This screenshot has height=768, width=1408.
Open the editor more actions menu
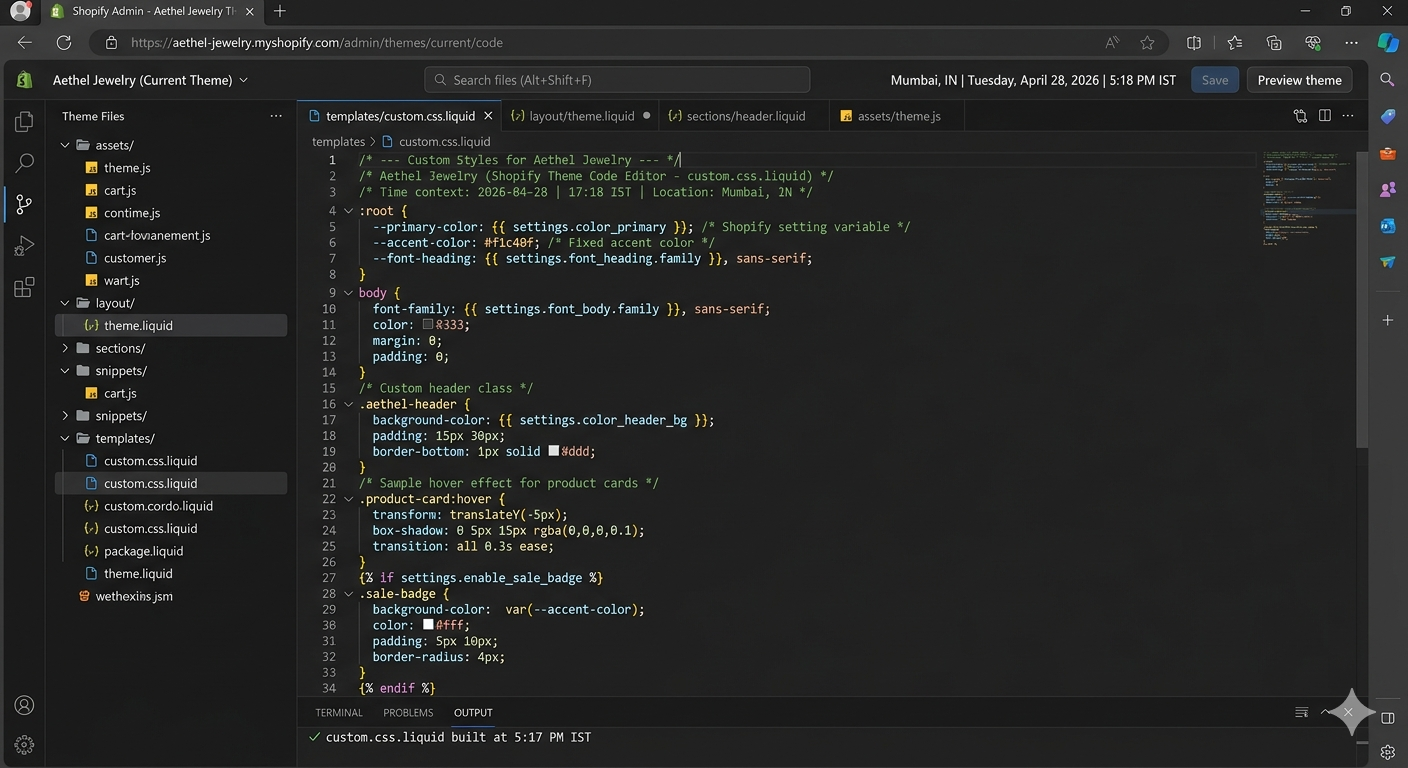coord(1349,116)
